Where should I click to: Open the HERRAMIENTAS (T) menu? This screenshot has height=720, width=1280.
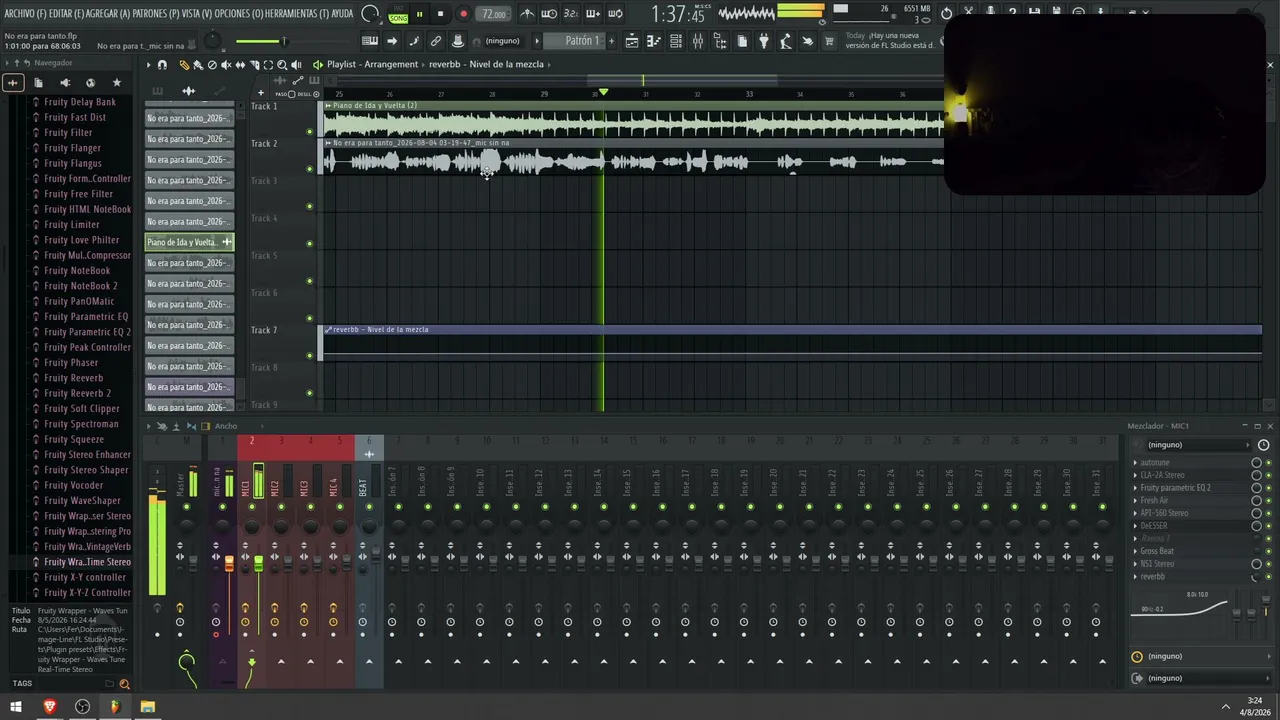click(297, 14)
